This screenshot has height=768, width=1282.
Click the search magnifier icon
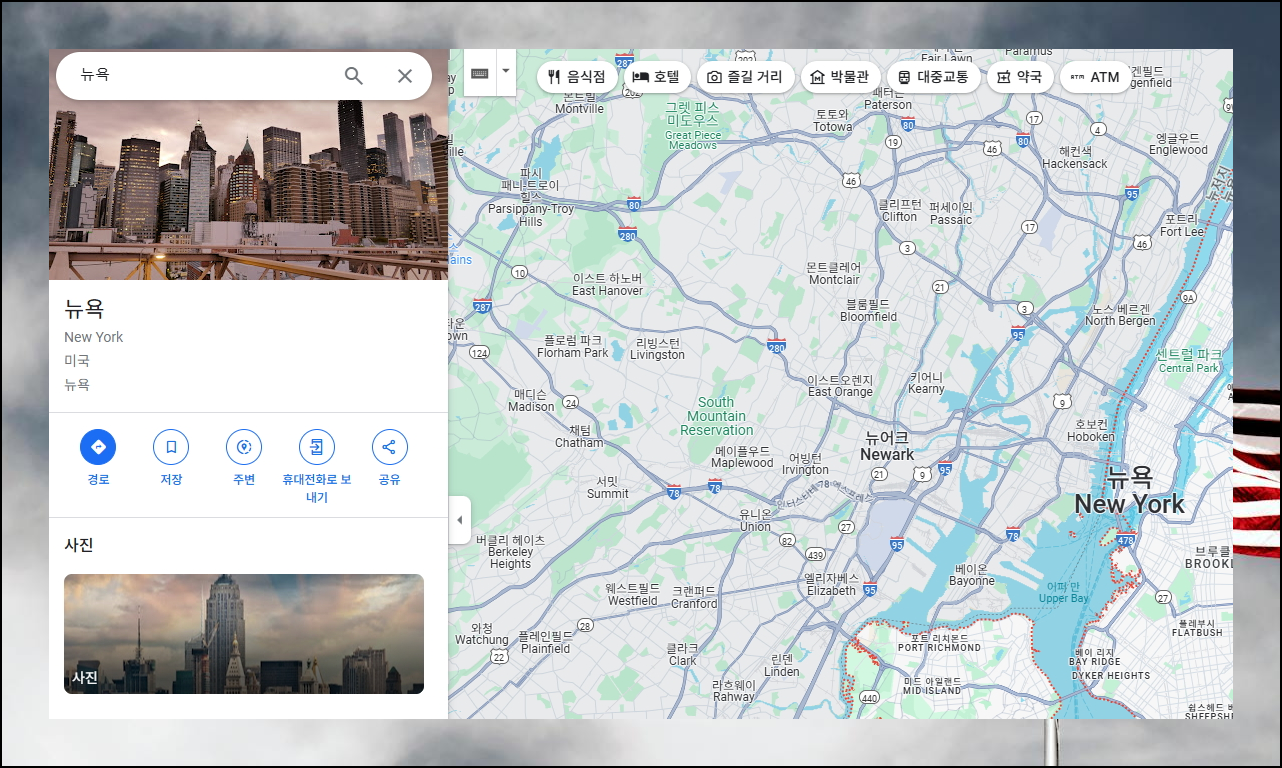click(x=354, y=75)
